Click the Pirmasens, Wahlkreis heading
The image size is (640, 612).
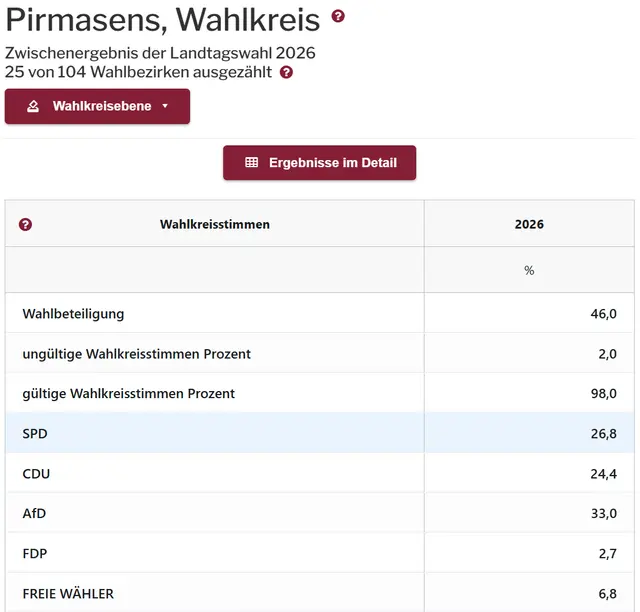[163, 19]
